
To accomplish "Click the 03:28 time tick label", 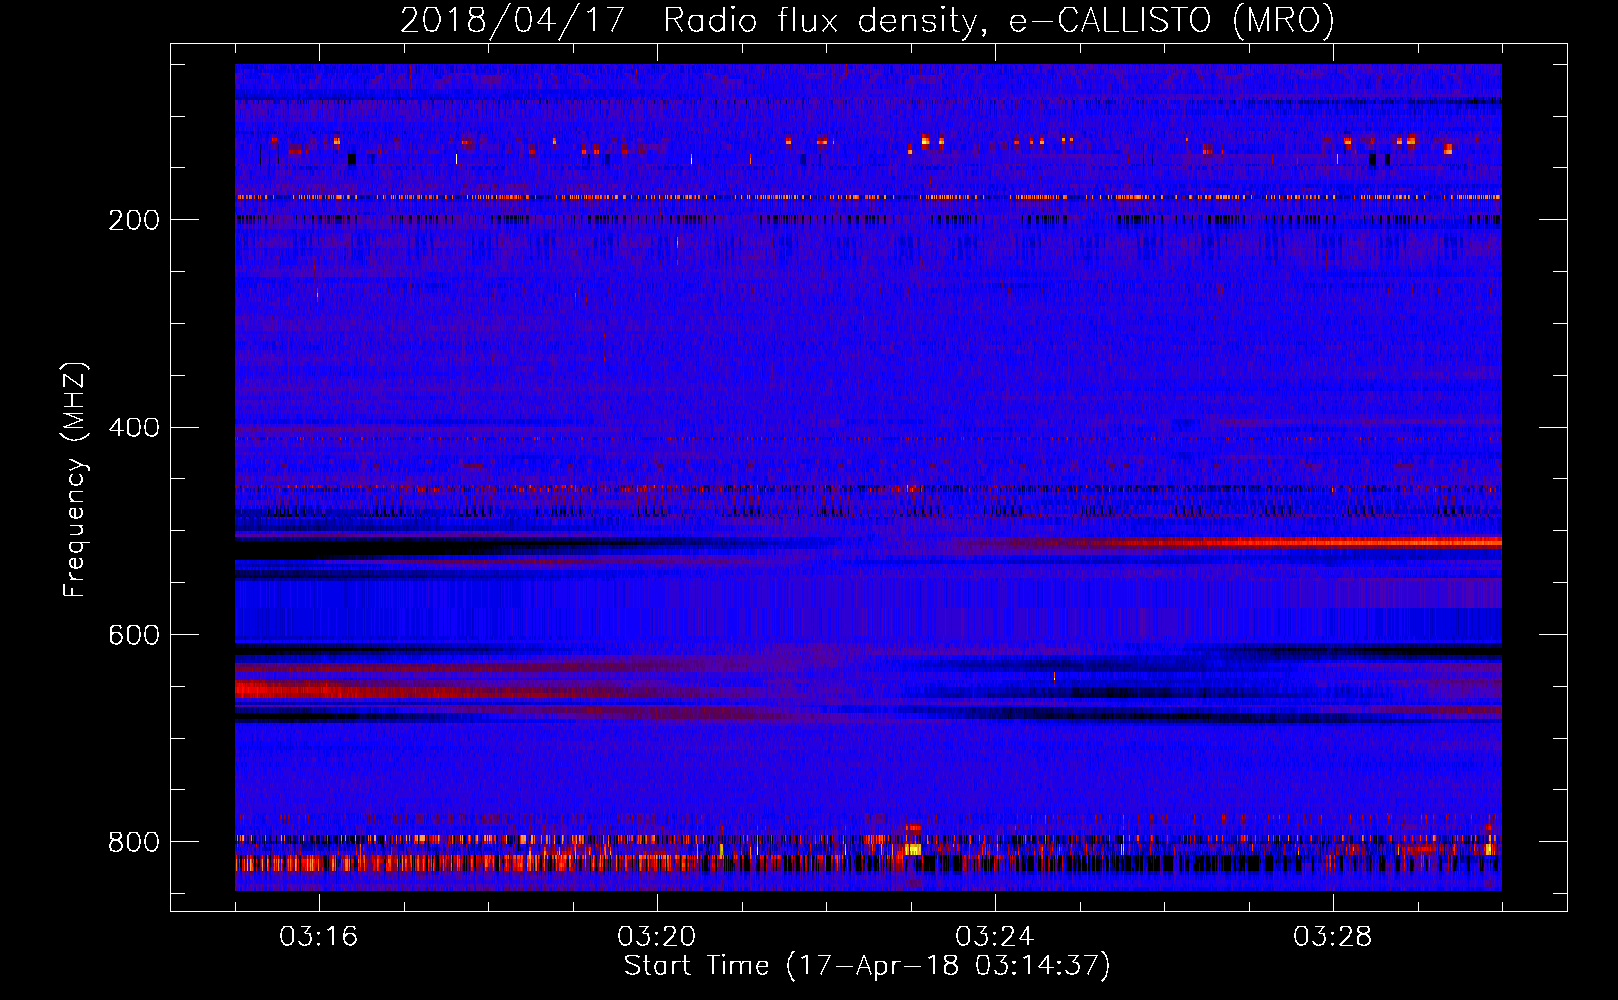I will tap(1332, 937).
